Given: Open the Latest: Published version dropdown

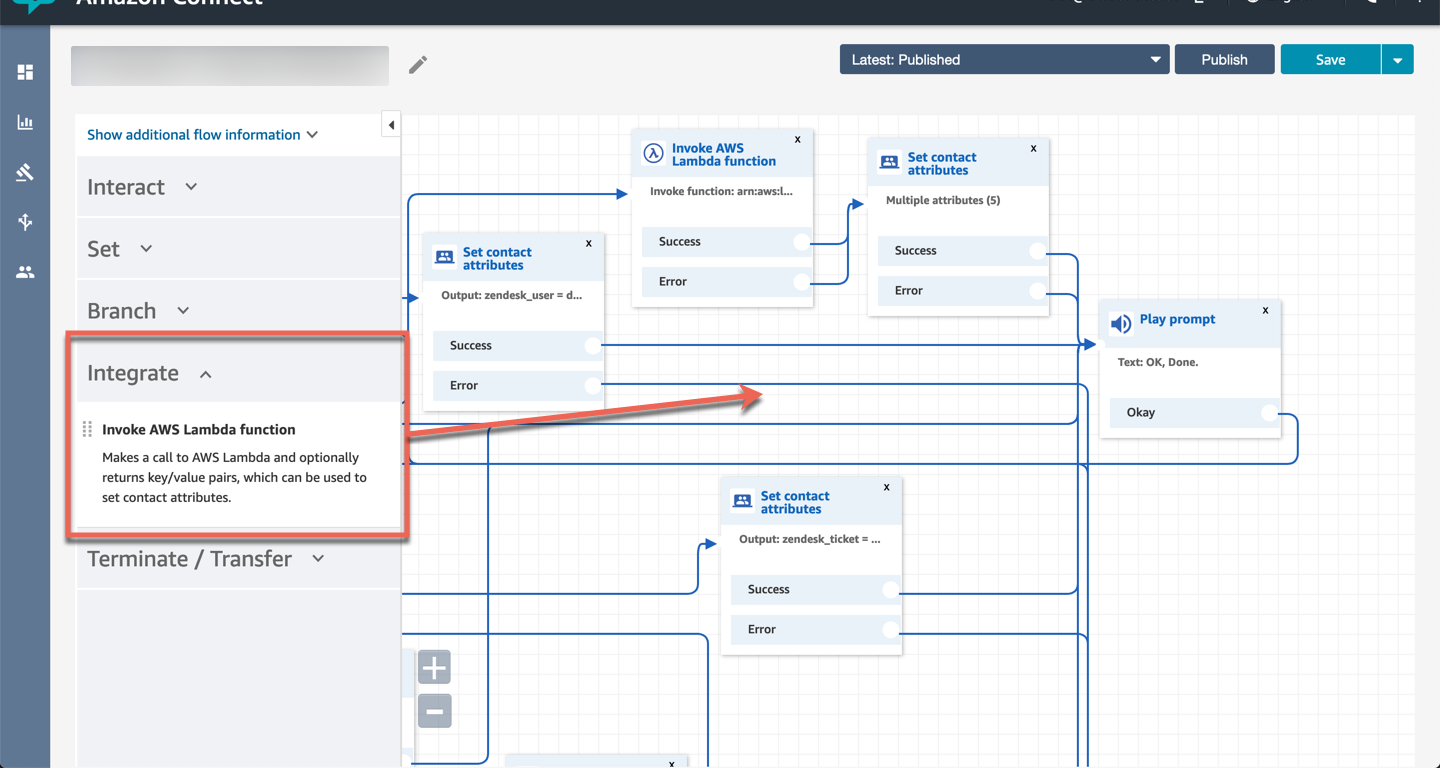Looking at the screenshot, I should click(1004, 60).
